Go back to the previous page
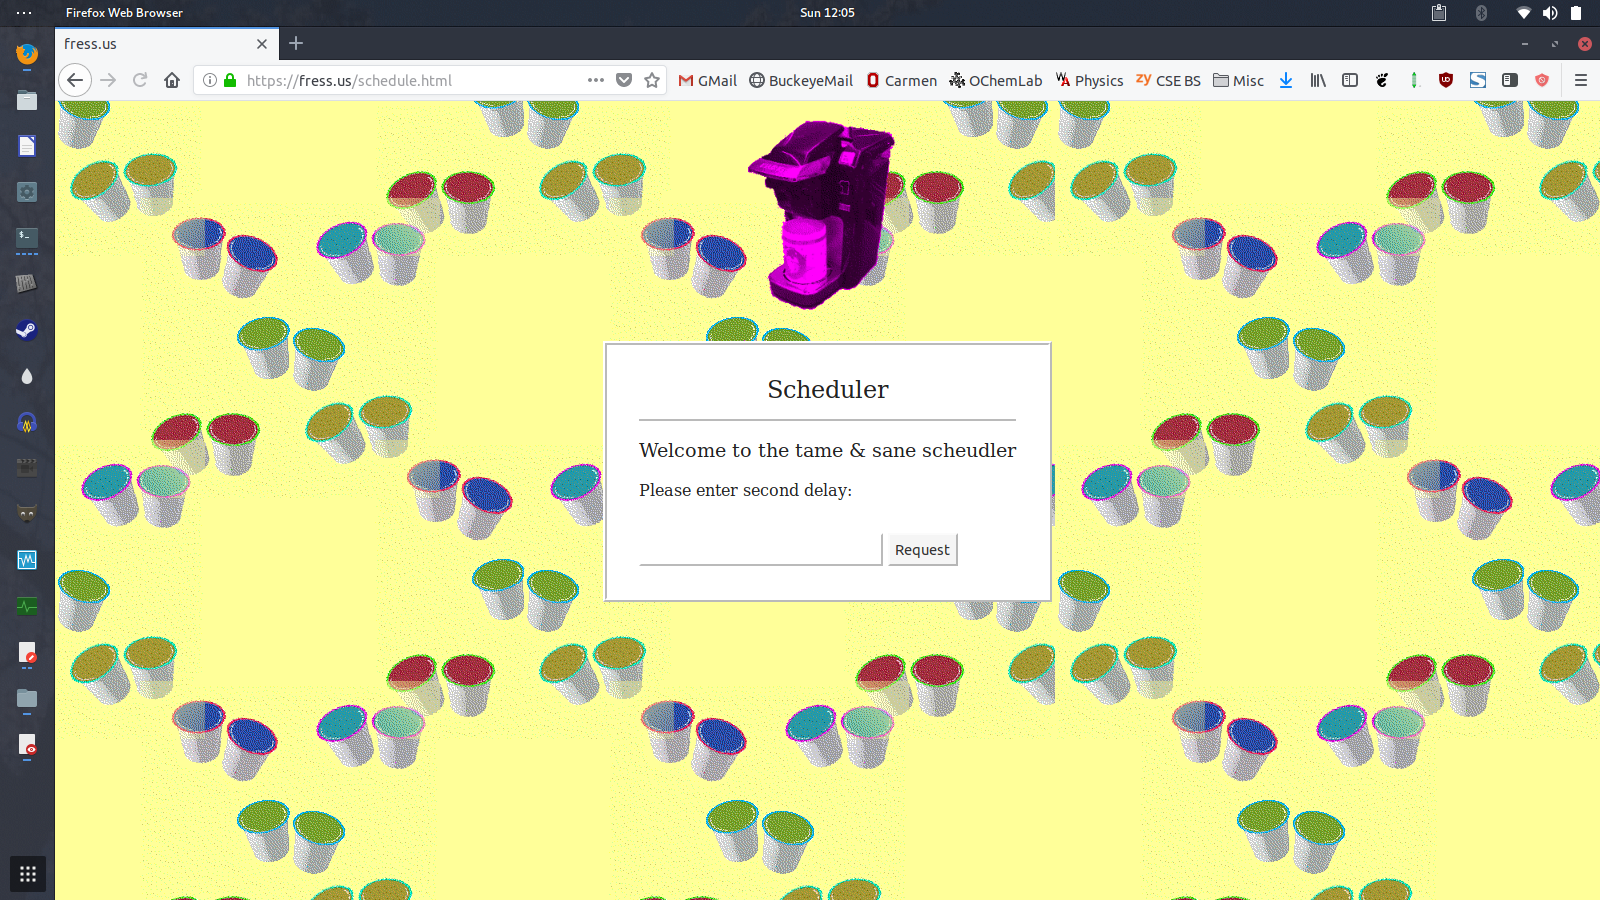The image size is (1600, 900). pos(75,80)
